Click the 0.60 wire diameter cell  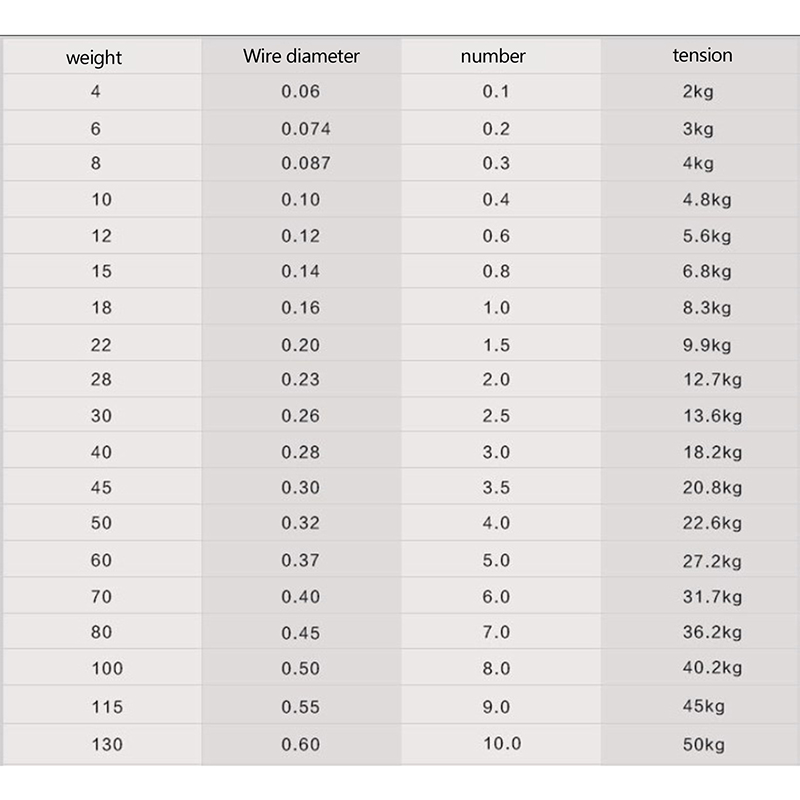(x=301, y=744)
